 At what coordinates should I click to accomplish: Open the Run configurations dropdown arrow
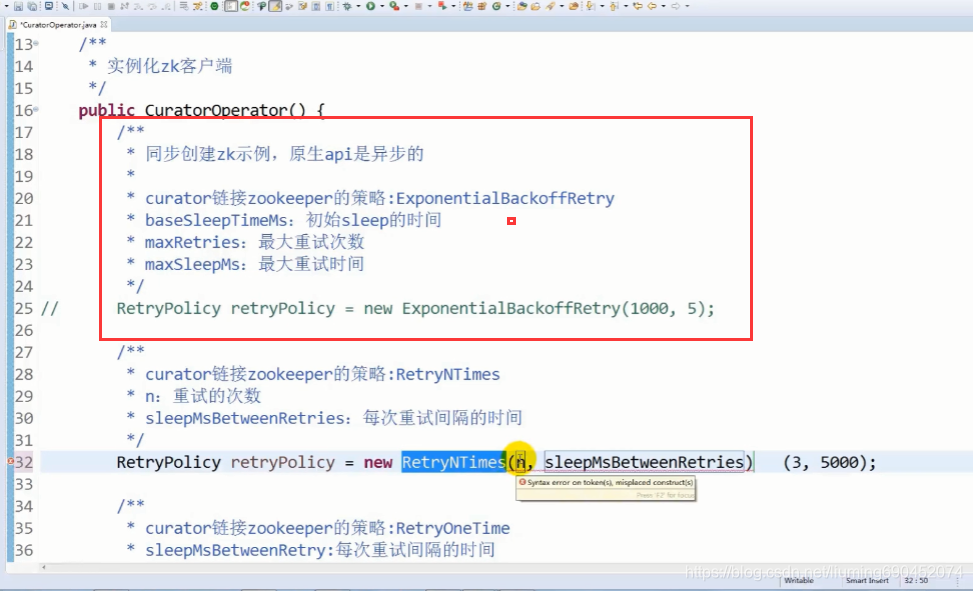tap(381, 7)
